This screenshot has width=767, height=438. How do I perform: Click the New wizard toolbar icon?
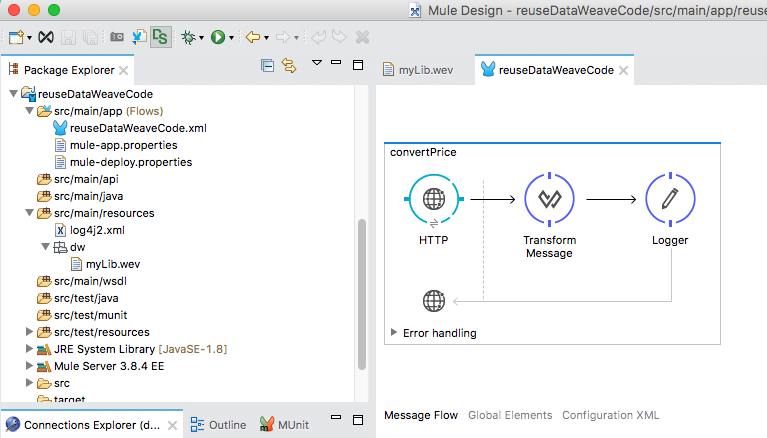click(x=15, y=37)
